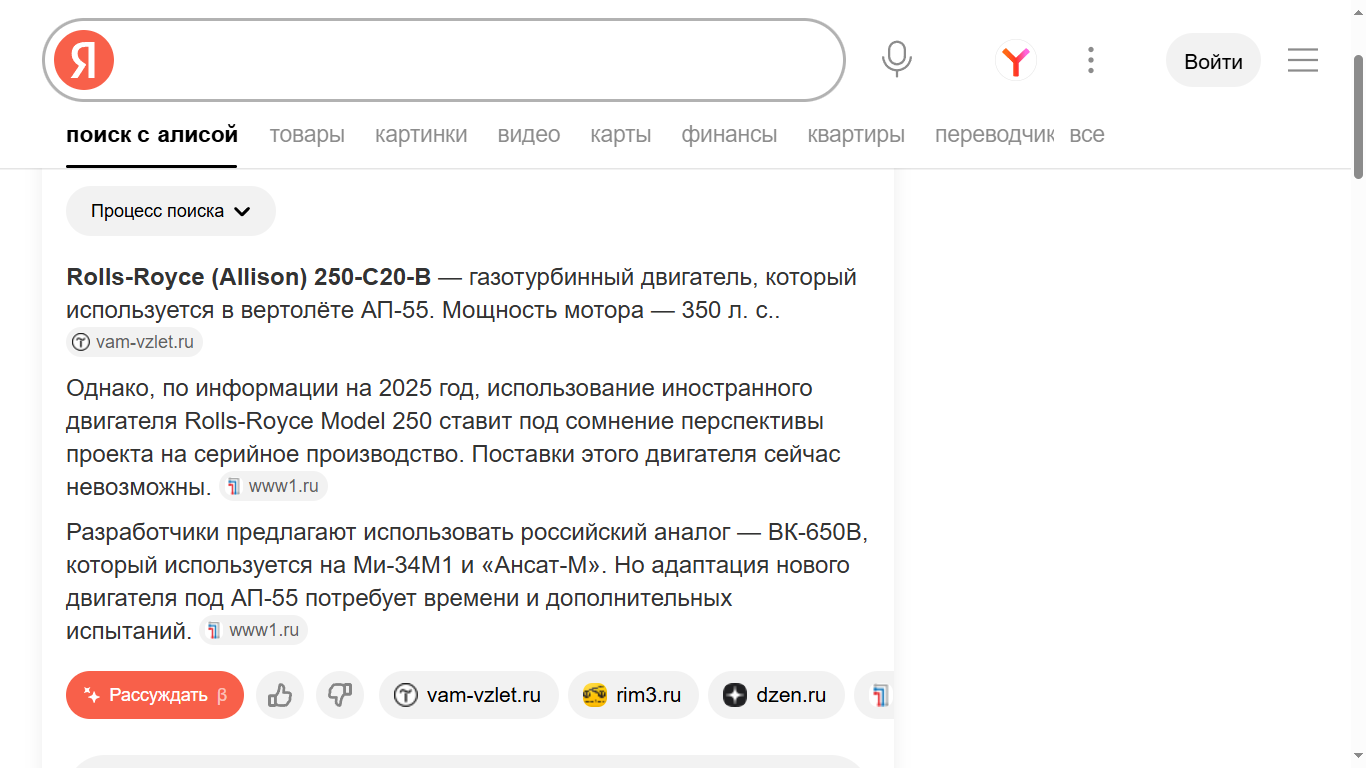
Task: Open www1.ru source after 'невозможны'
Action: click(x=273, y=487)
